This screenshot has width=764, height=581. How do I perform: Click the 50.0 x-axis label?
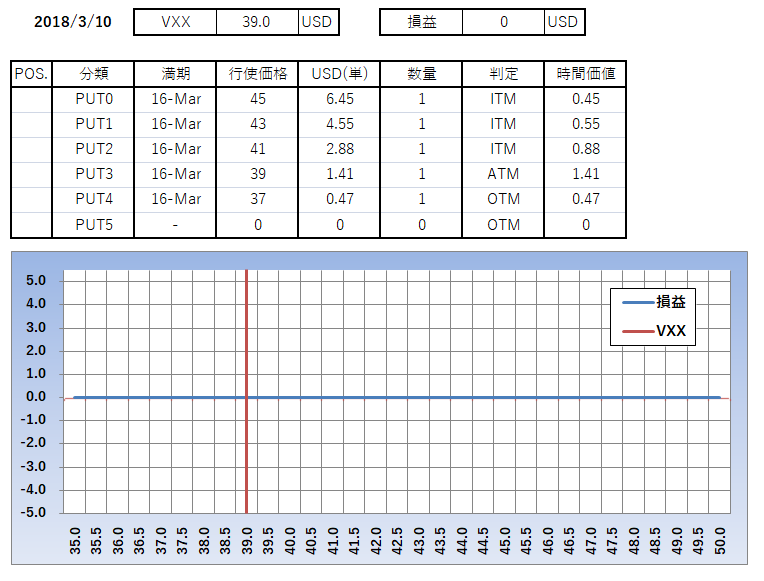(x=720, y=541)
